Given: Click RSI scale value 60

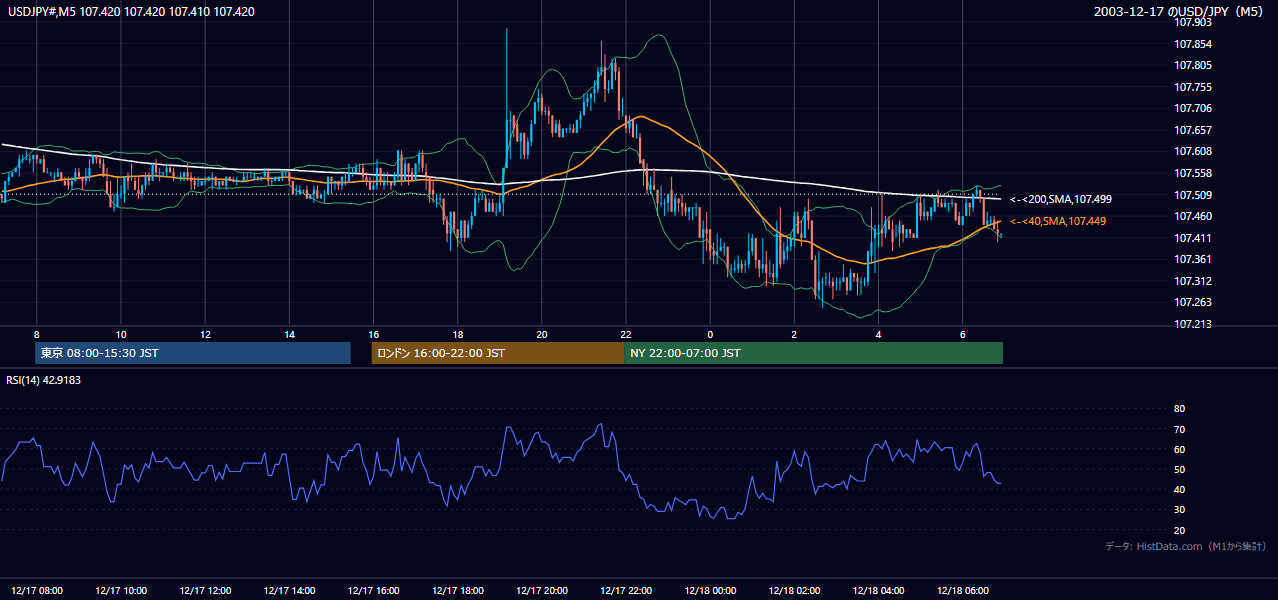Looking at the screenshot, I should point(1179,449).
